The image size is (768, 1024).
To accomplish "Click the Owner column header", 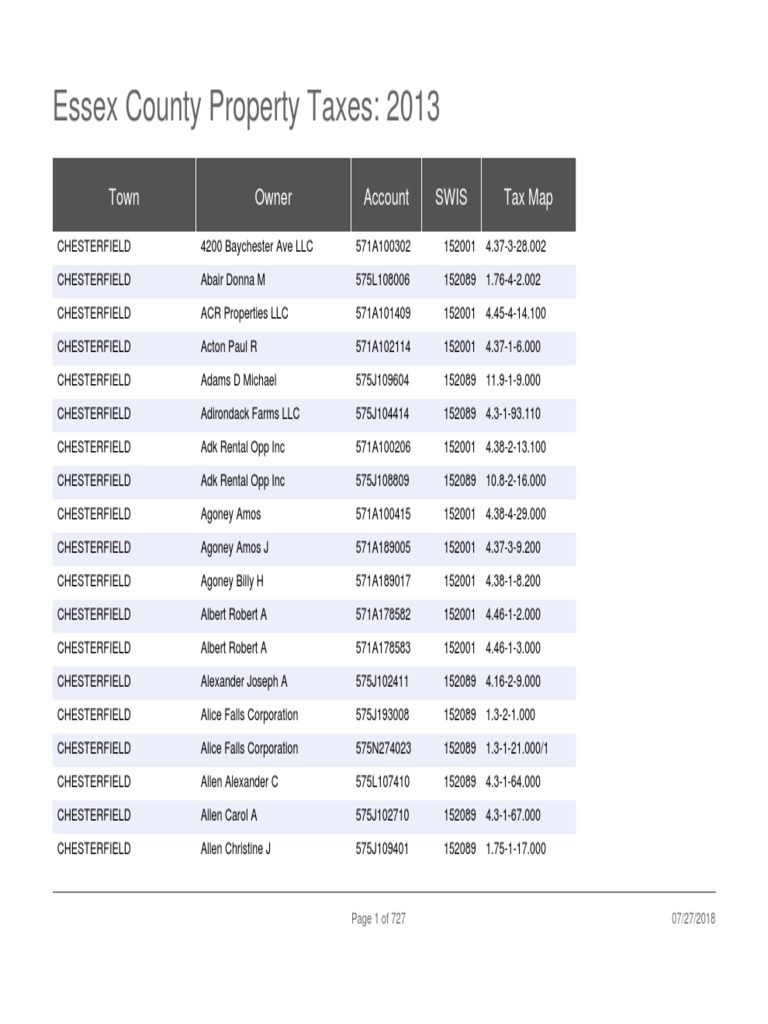I will click(x=273, y=197).
